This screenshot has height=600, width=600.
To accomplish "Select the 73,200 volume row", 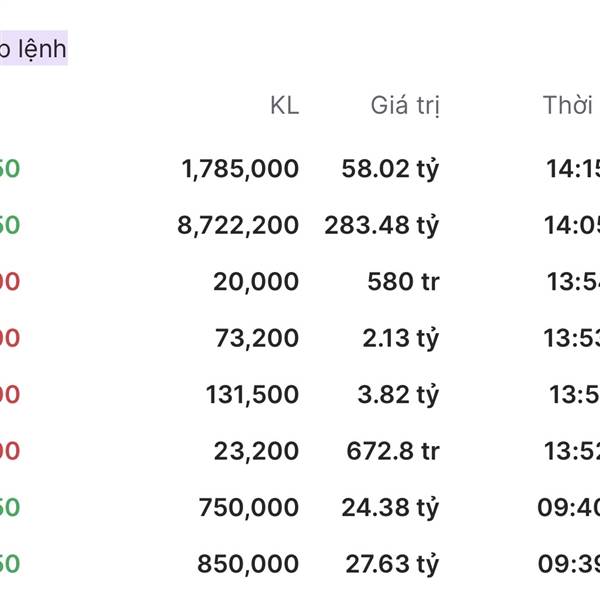I will tap(300, 338).
